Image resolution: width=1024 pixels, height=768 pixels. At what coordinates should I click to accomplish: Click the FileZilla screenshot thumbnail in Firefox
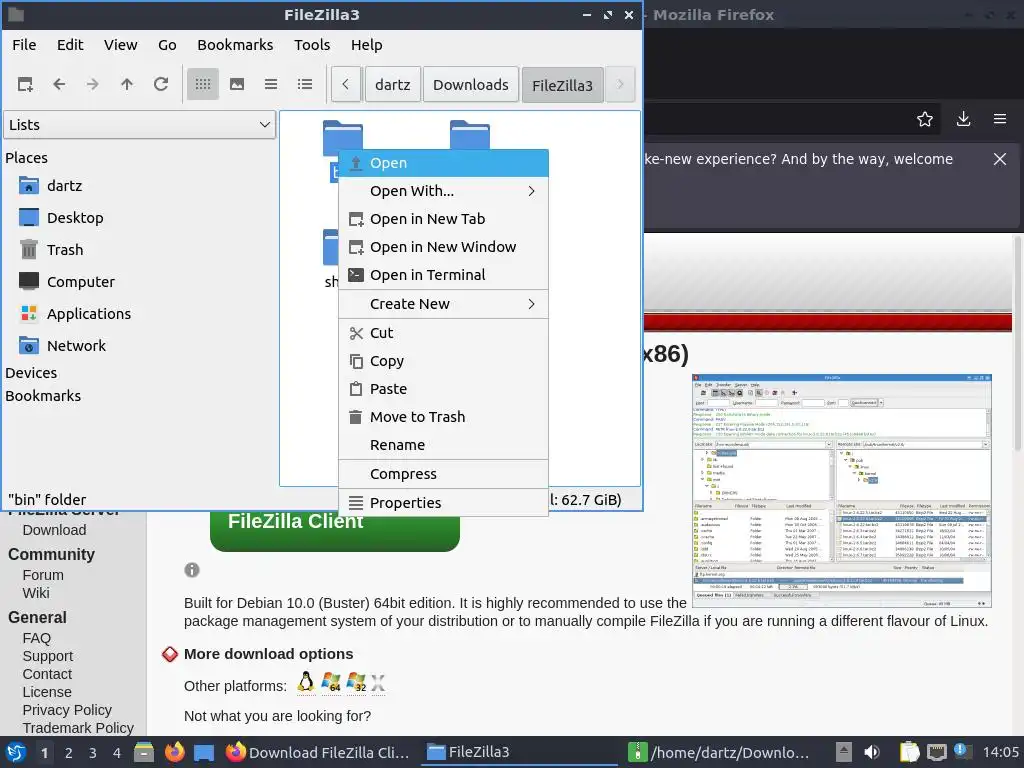[x=842, y=490]
